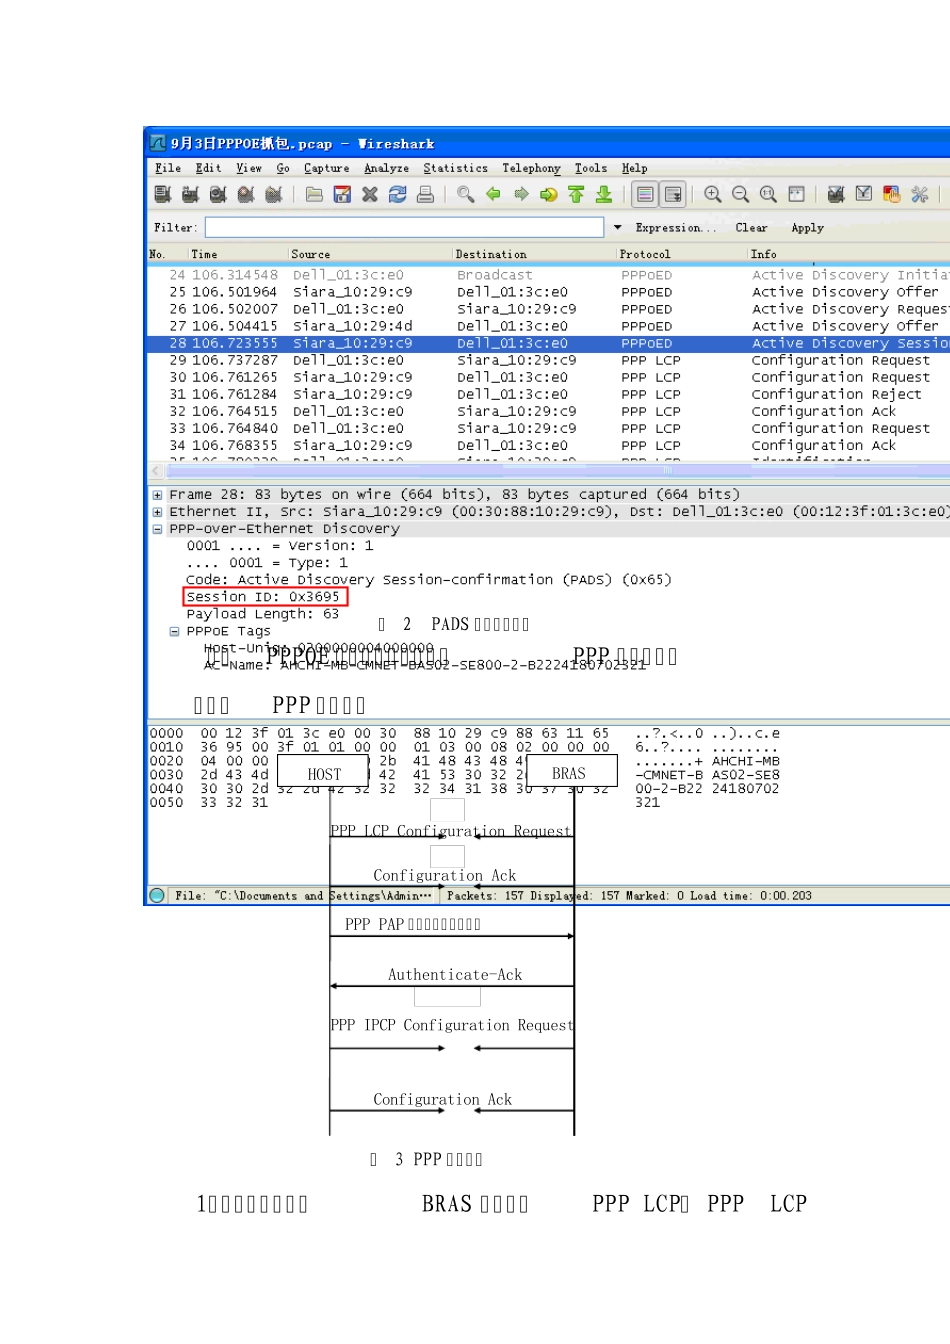Open the Telephony menu

coord(531,168)
